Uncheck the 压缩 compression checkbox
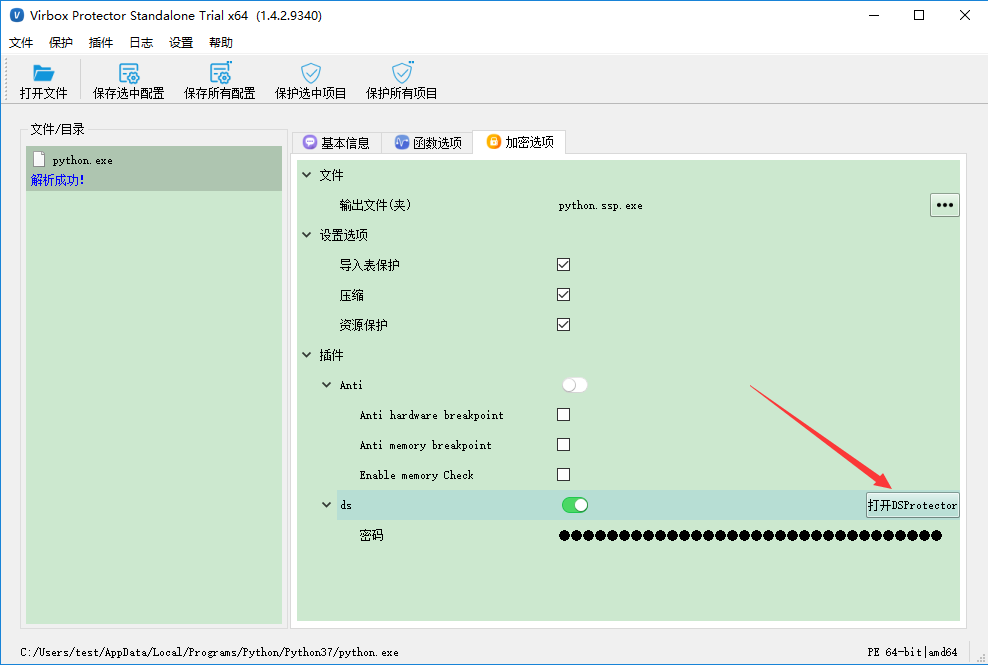 point(563,294)
